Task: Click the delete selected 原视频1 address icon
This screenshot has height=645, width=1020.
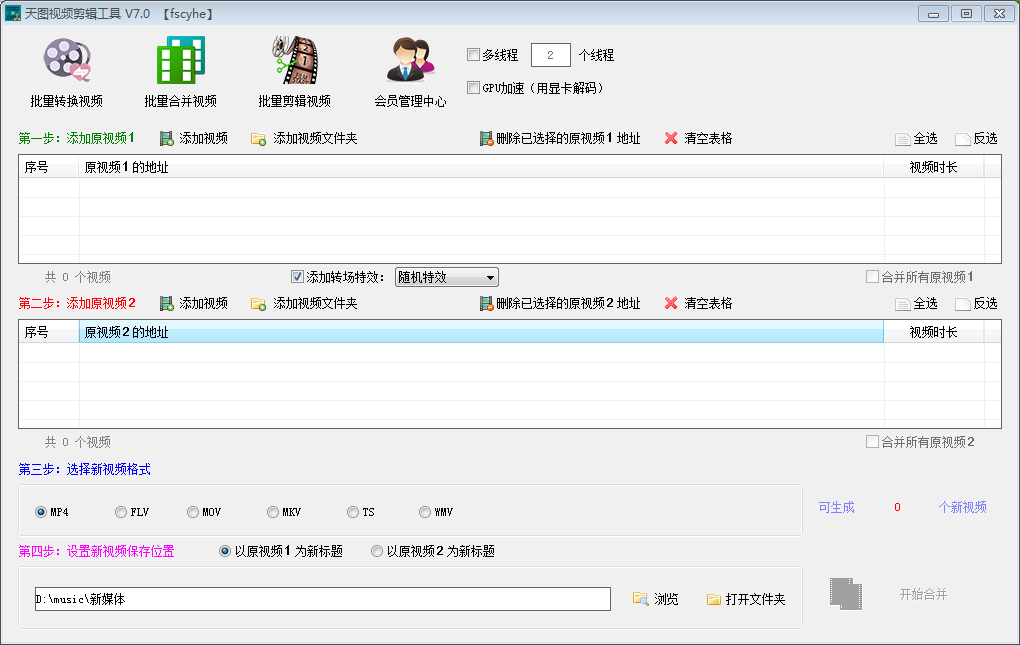Action: [486, 138]
